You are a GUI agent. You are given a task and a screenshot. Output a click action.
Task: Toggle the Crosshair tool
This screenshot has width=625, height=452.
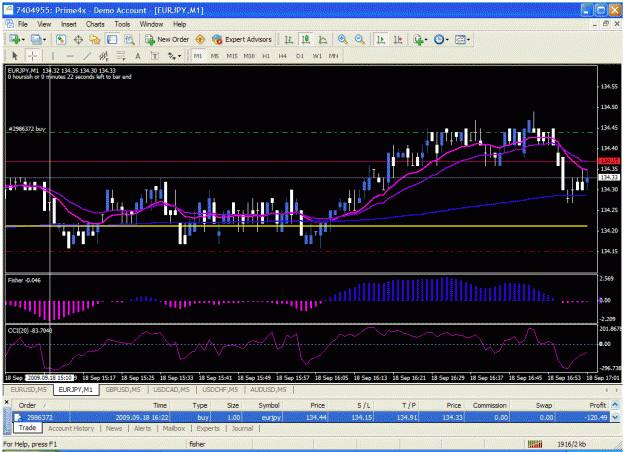pyautogui.click(x=32, y=56)
